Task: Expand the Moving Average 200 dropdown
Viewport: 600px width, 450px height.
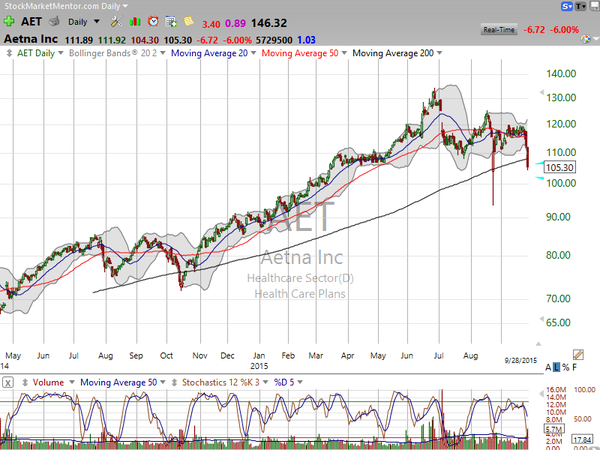Action: 439,53
